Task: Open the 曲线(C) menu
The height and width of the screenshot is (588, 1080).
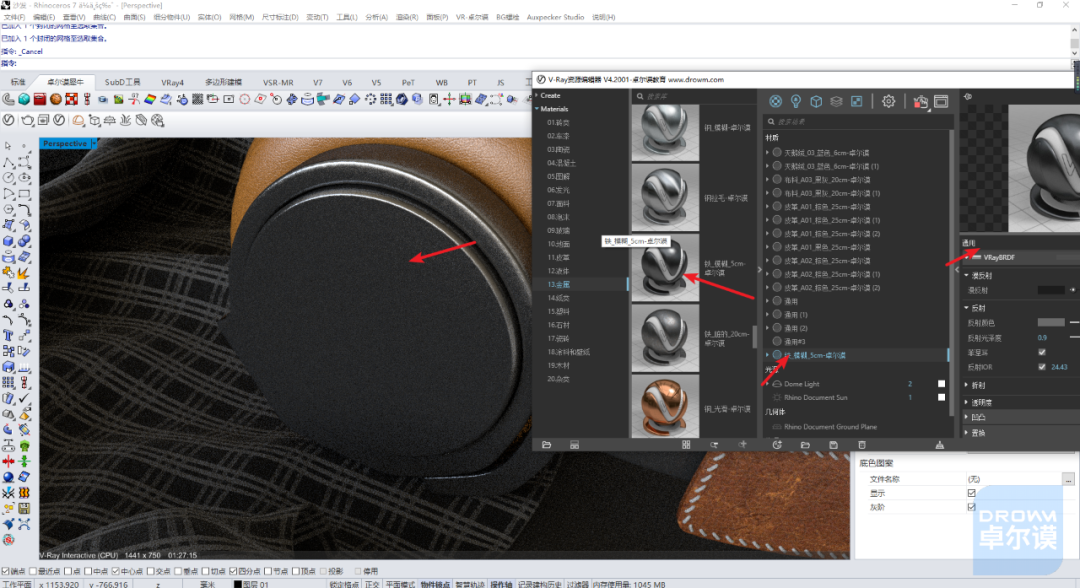Action: (104, 17)
